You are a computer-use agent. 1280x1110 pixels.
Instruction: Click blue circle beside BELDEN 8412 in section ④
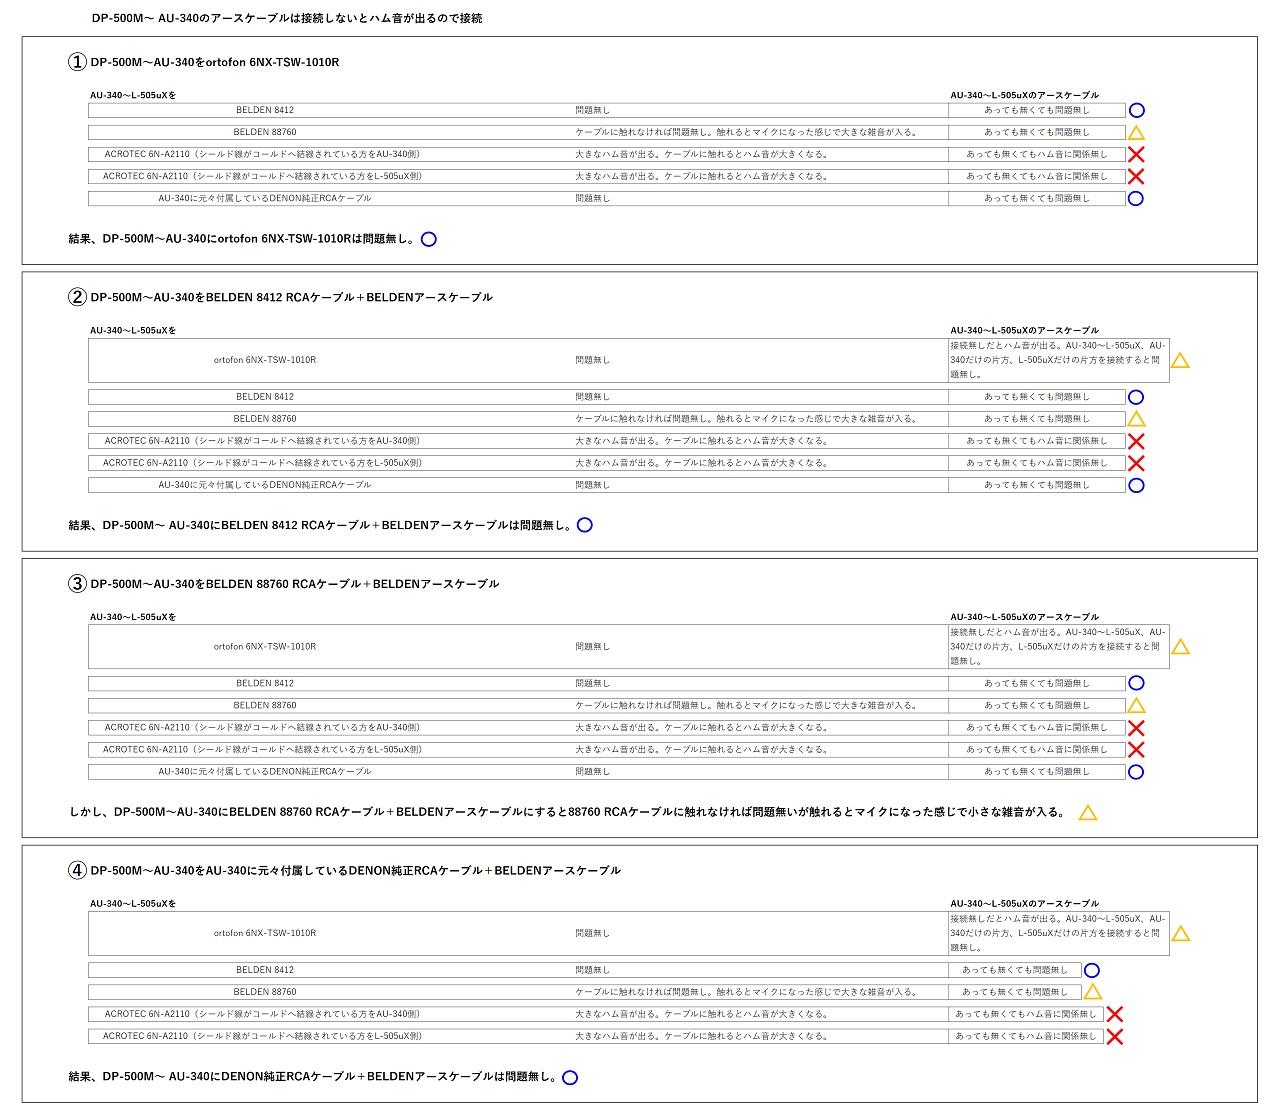tap(1092, 971)
